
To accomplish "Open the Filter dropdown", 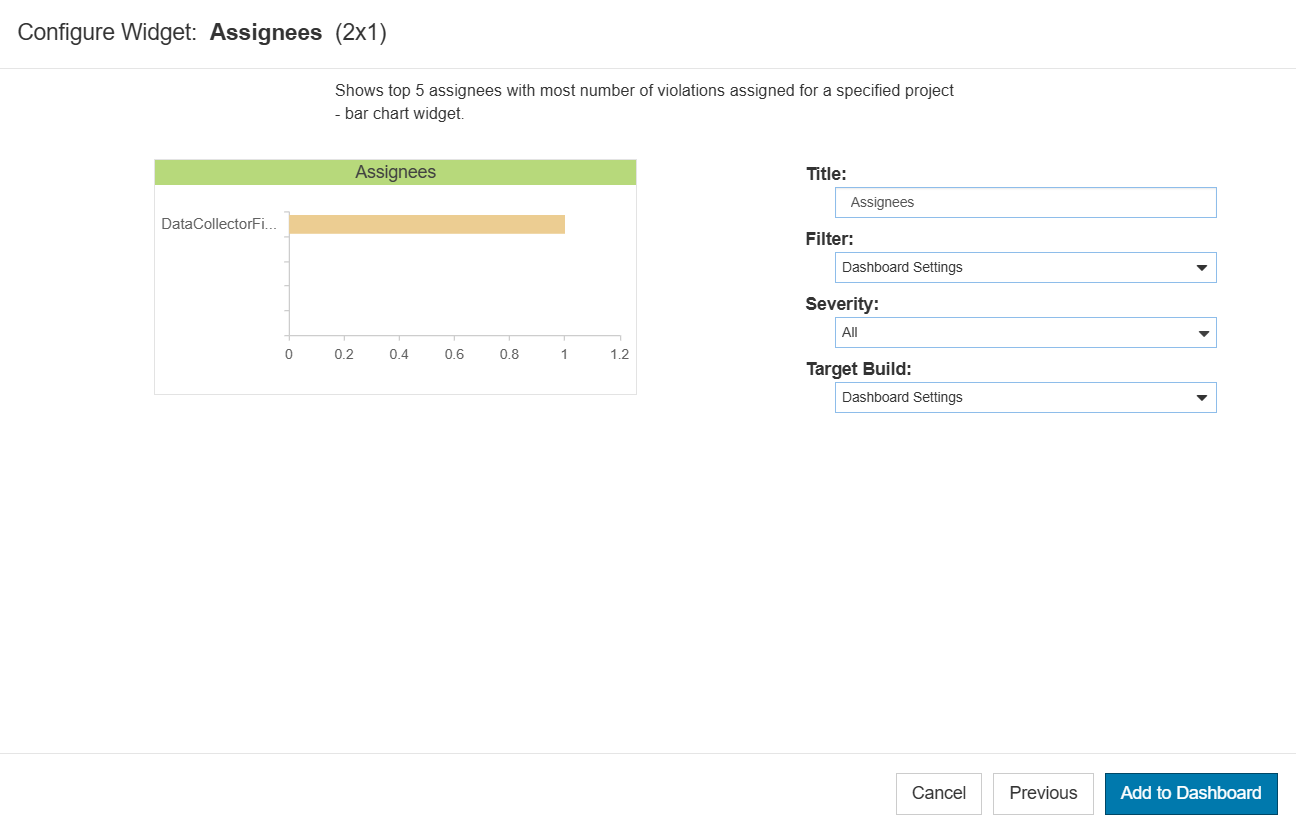I will (1025, 267).
